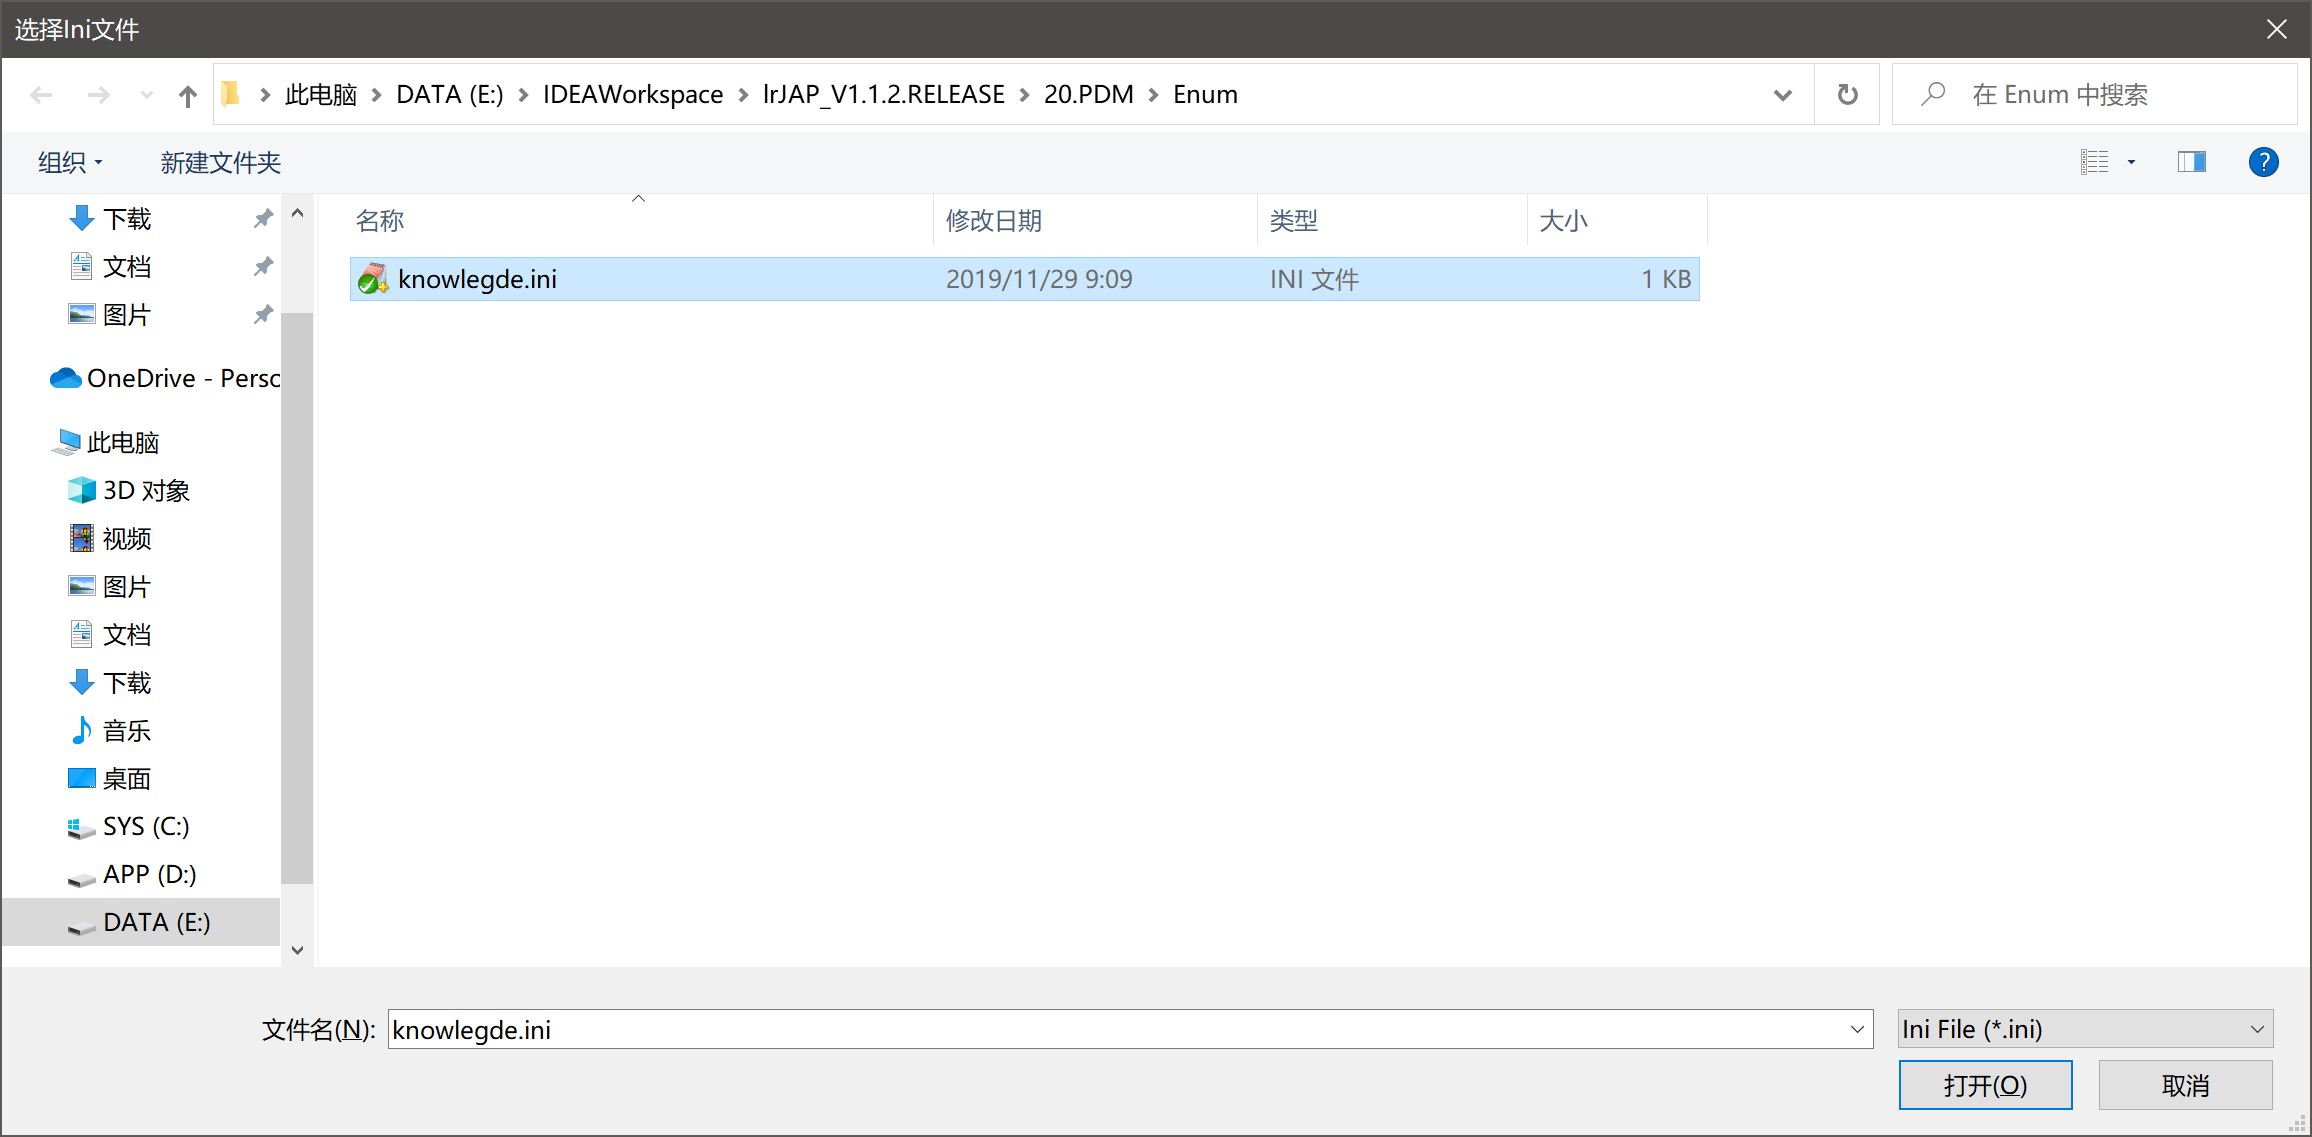2312x1137 pixels.
Task: Select Enum in the address path
Action: point(1206,95)
